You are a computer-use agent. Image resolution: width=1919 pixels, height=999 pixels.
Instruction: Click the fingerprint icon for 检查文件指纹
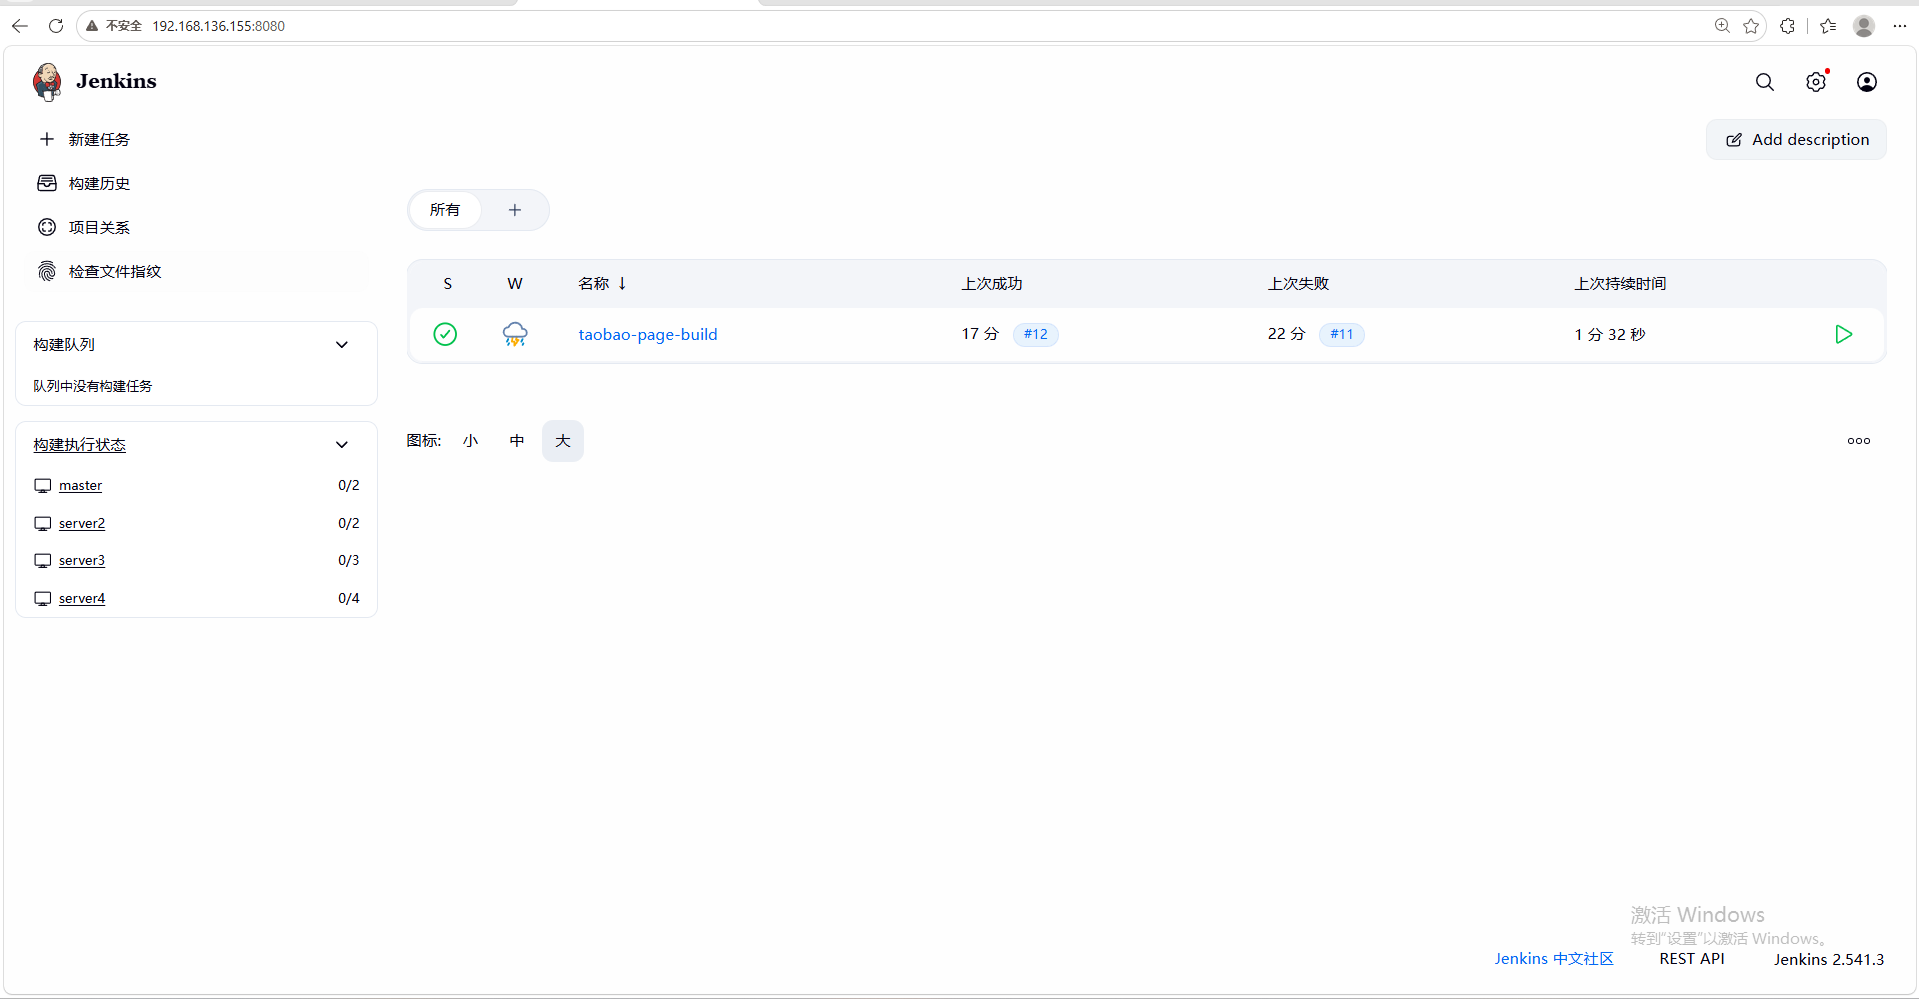pyautogui.click(x=47, y=271)
